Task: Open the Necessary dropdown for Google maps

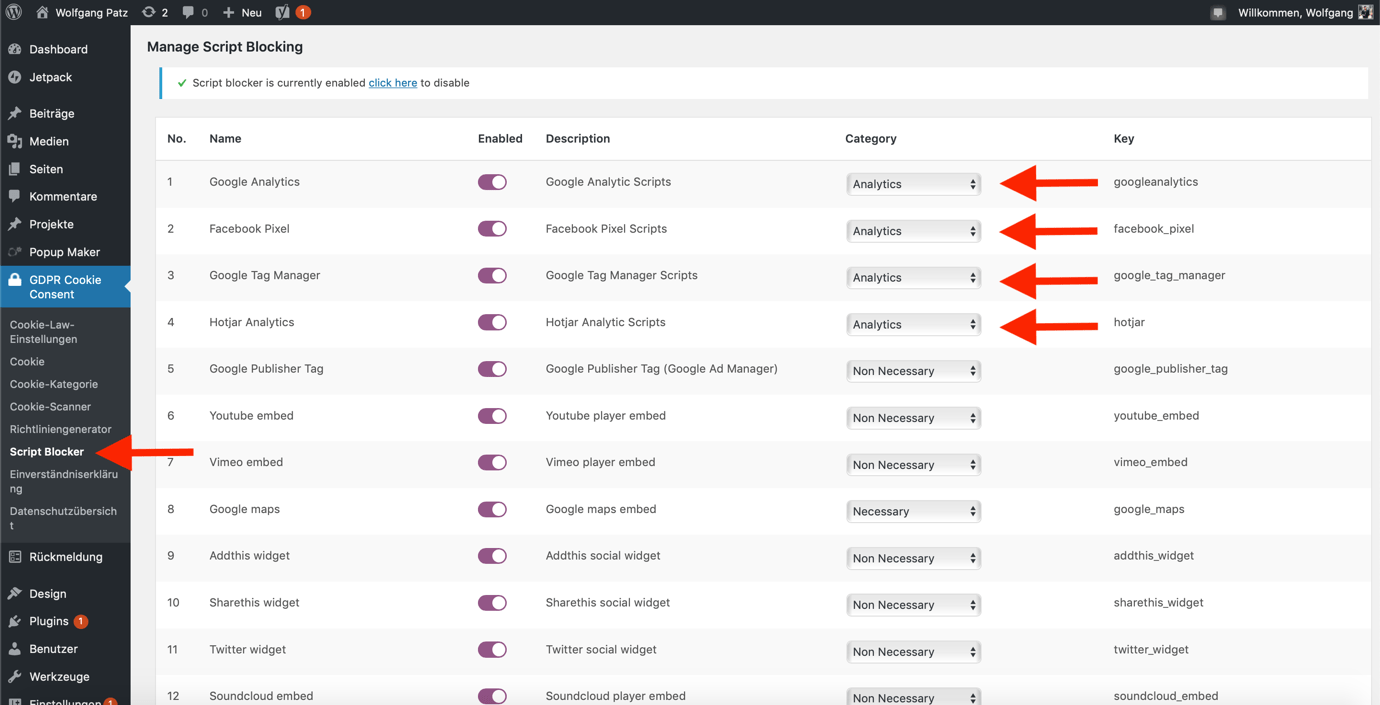Action: 913,511
